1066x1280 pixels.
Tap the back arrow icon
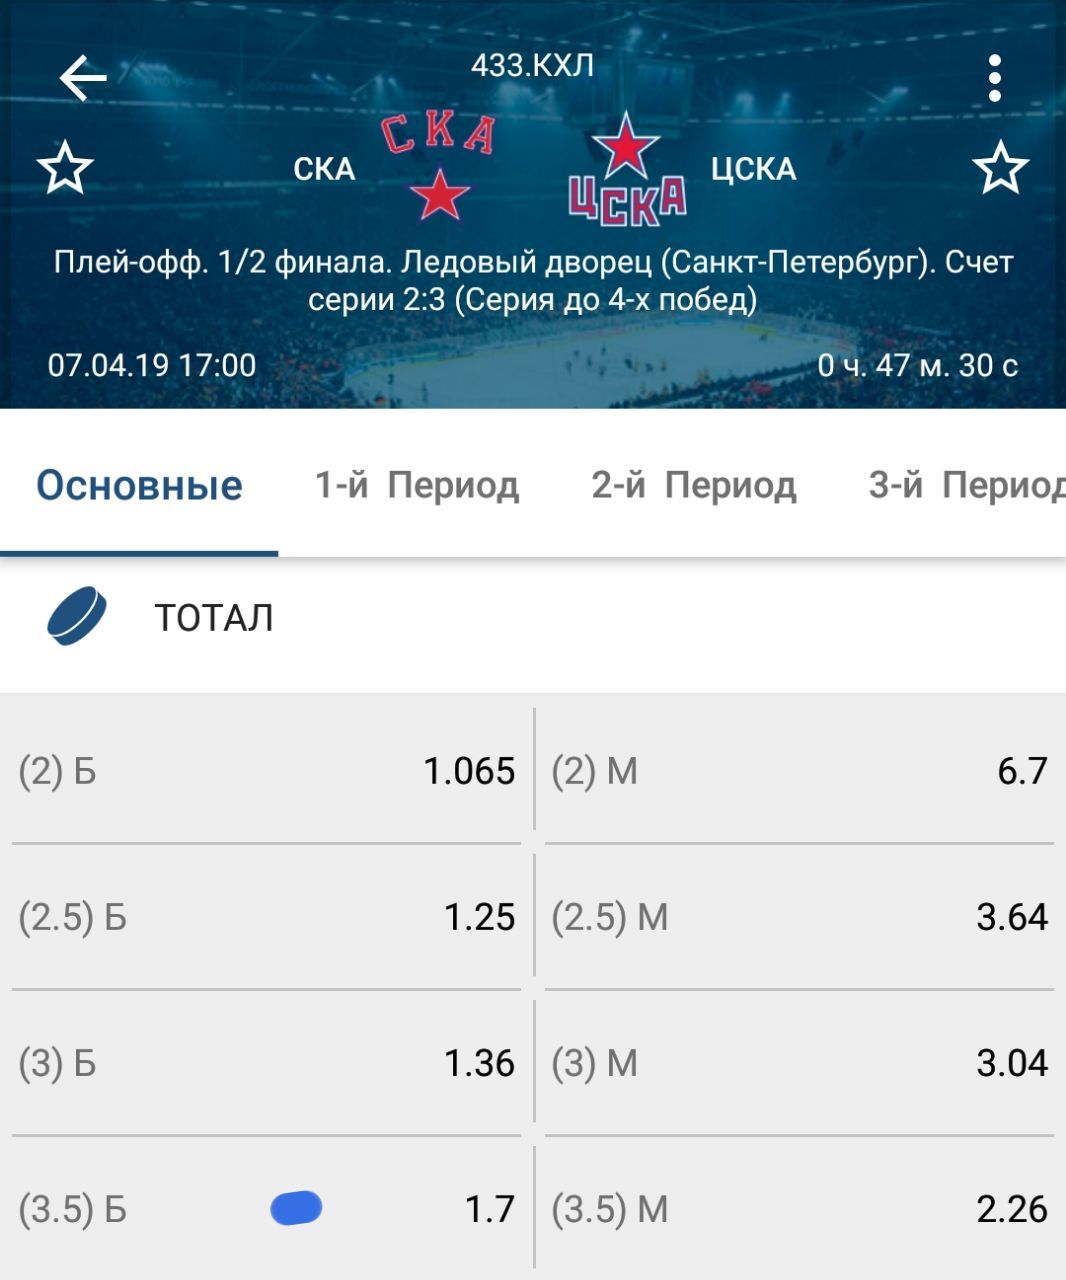(x=83, y=78)
